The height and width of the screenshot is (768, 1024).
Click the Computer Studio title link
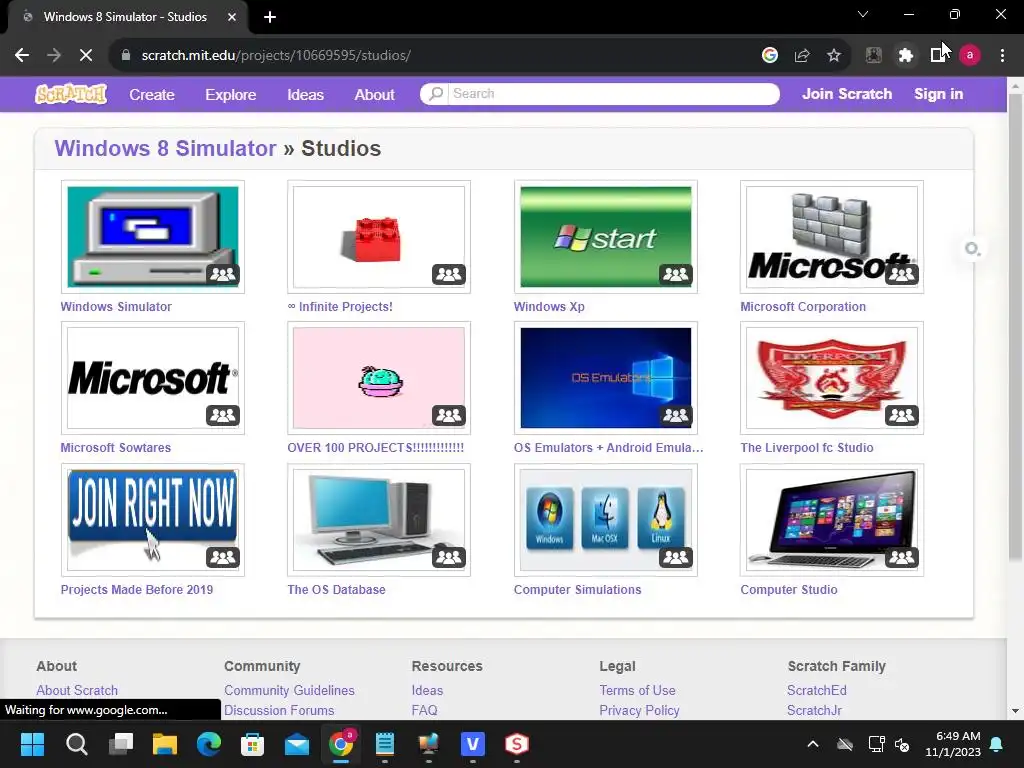point(788,590)
